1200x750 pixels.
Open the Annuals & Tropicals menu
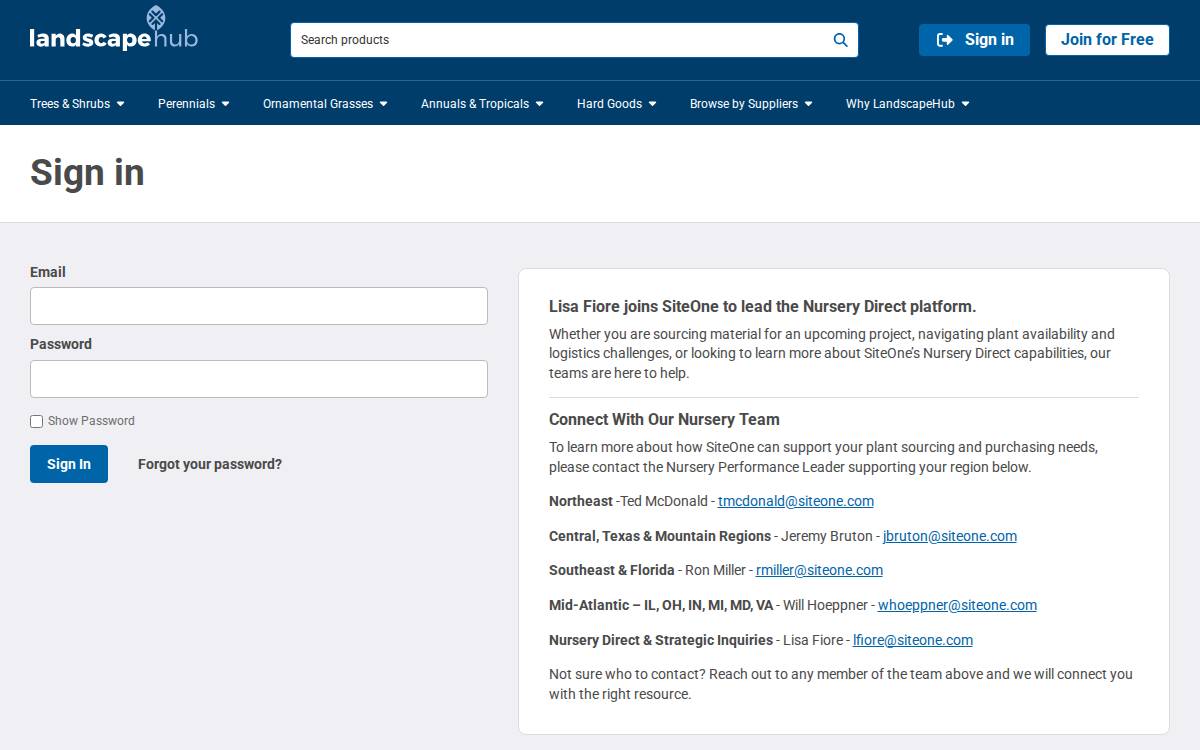(x=482, y=103)
